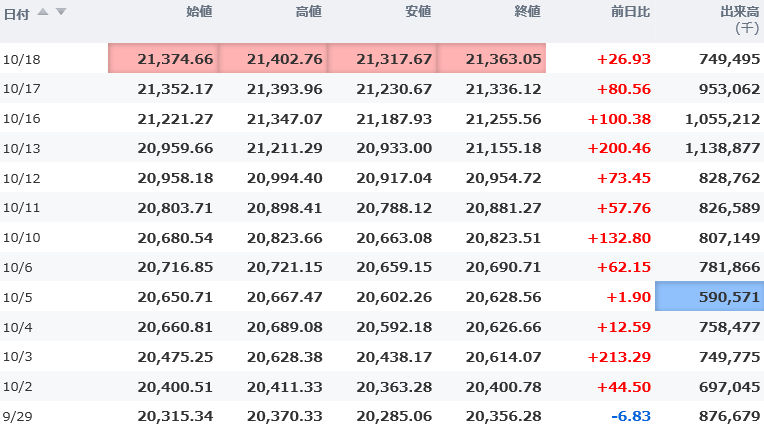Sort dates ascending with up arrow
This screenshot has height=430, width=764.
pos(45,11)
